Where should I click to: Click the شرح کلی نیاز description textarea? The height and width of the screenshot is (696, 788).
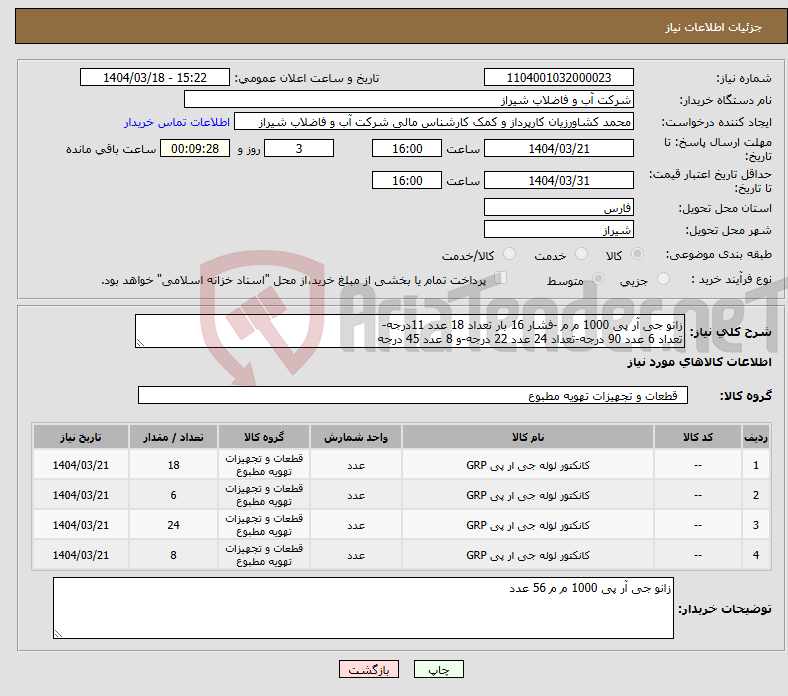click(x=410, y=331)
